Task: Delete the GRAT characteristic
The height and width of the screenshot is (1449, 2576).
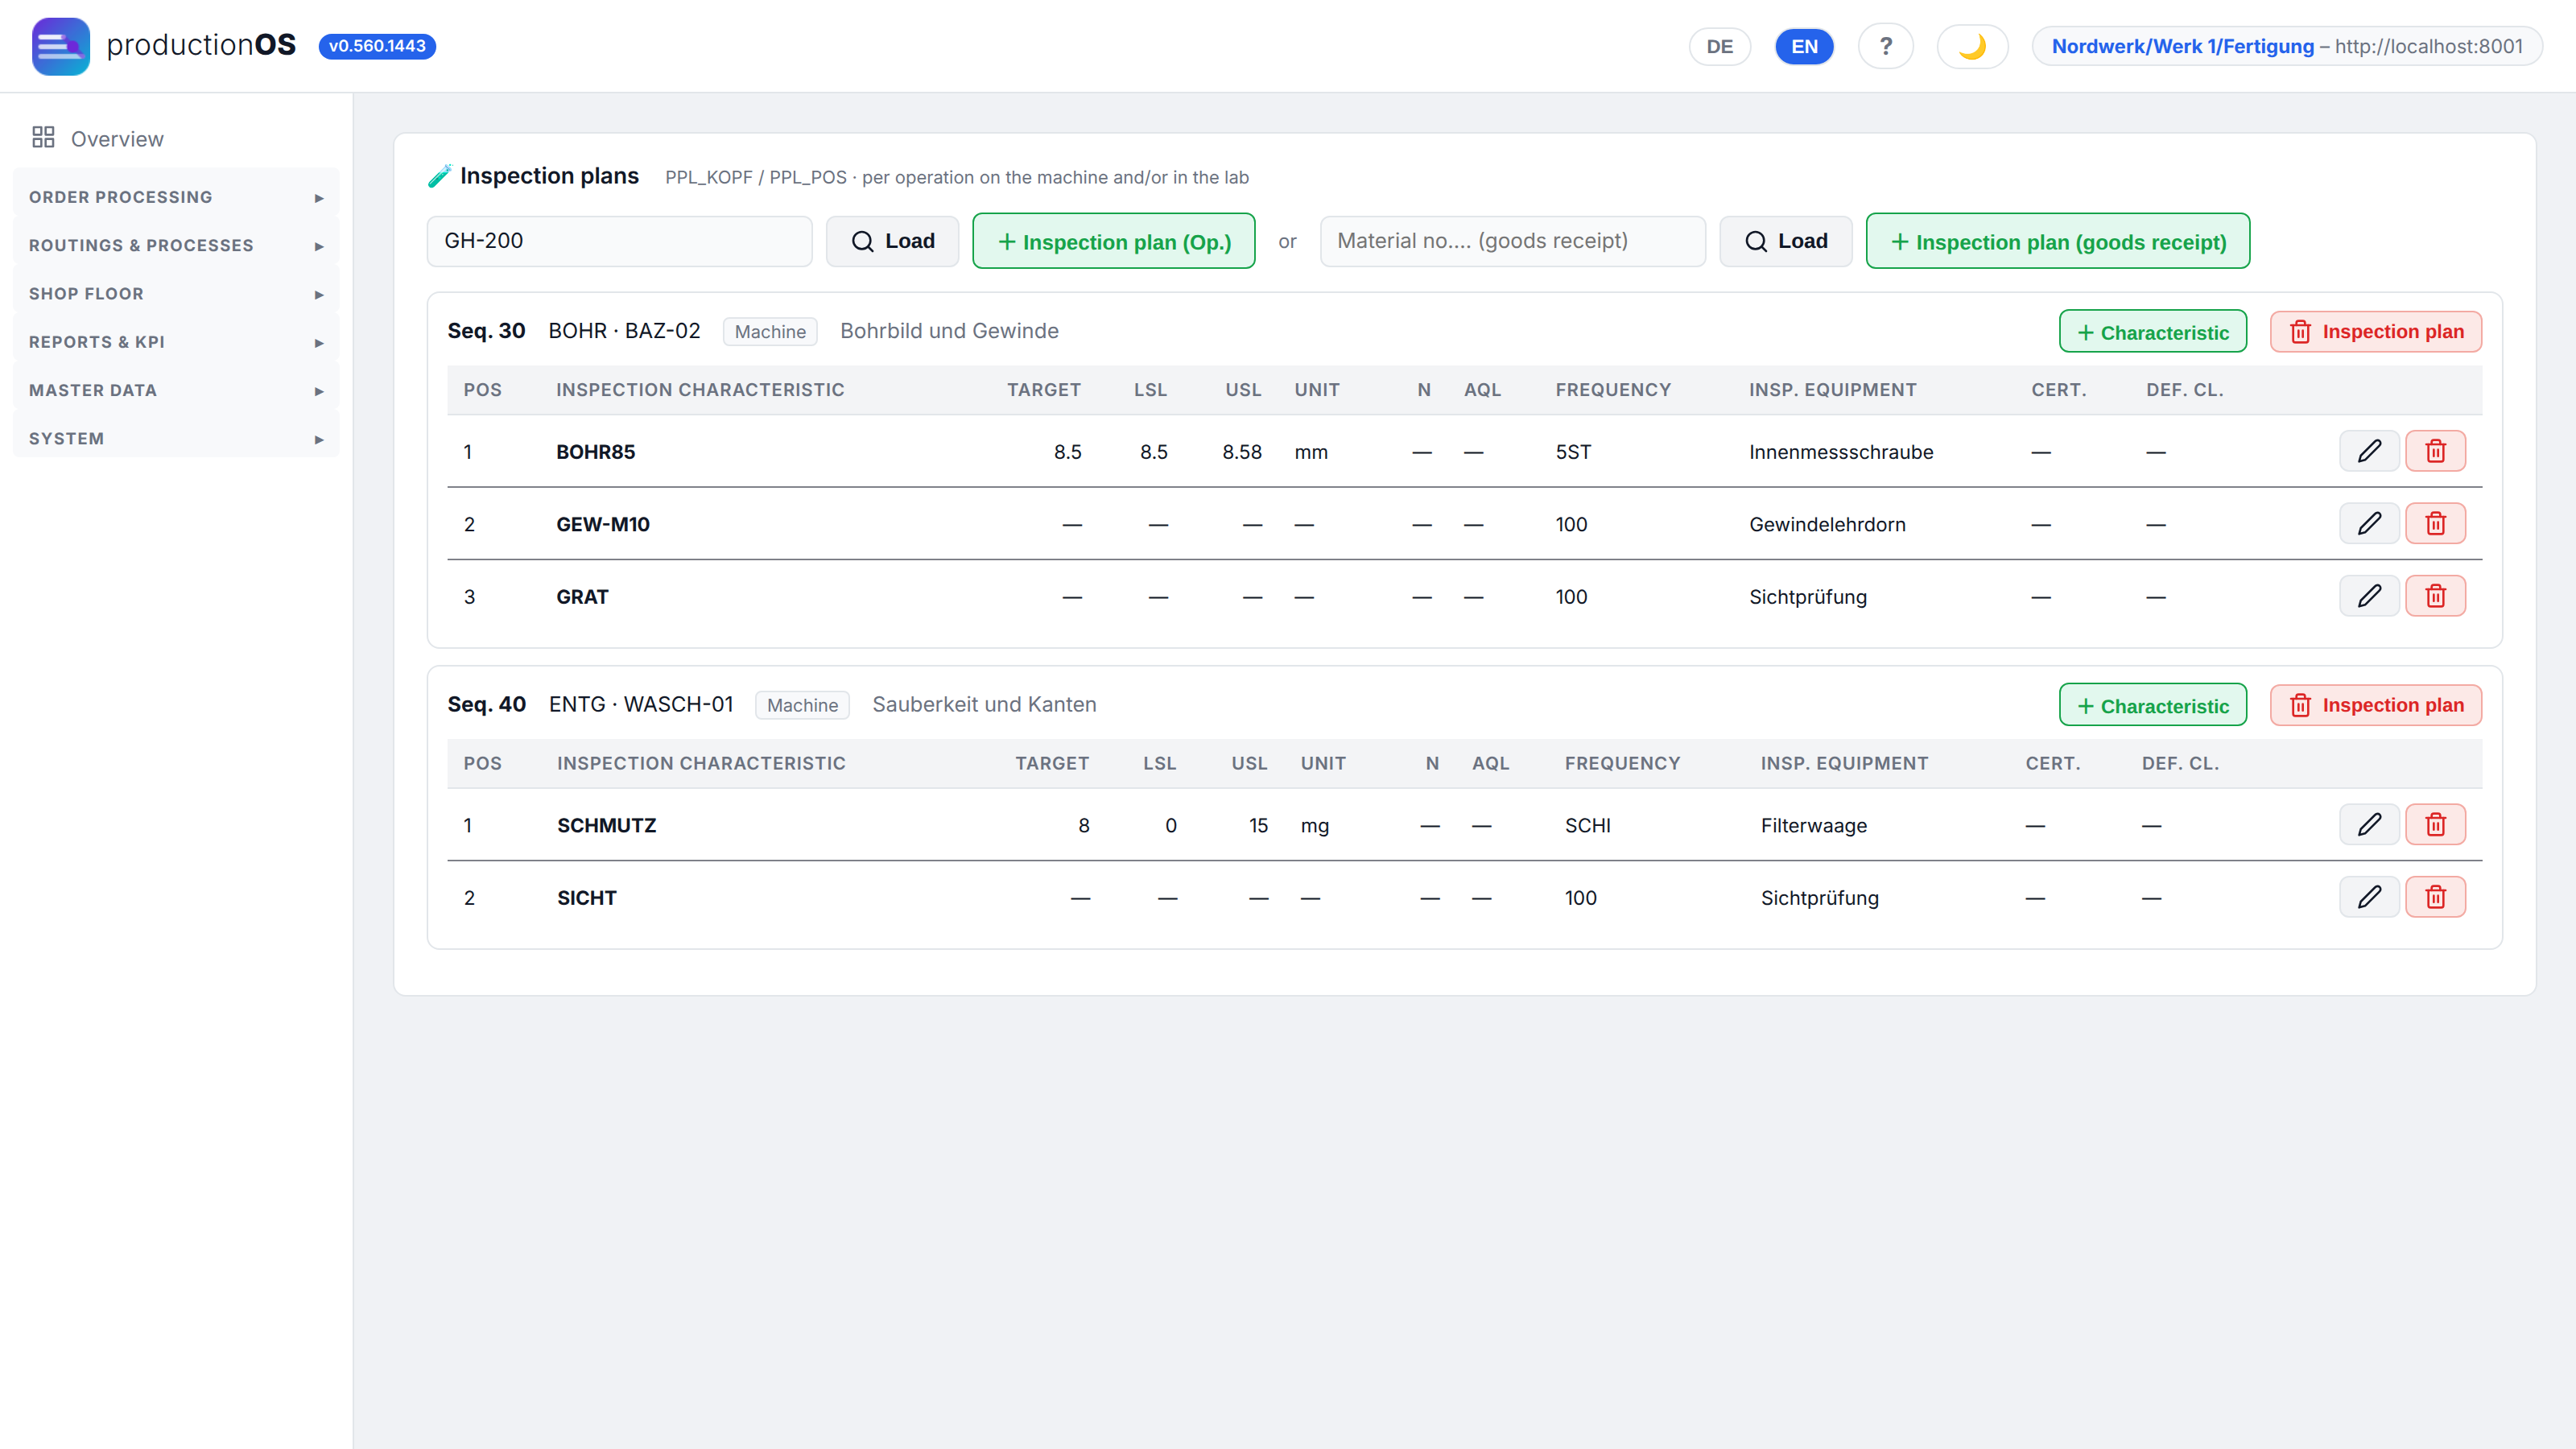Action: (2435, 596)
